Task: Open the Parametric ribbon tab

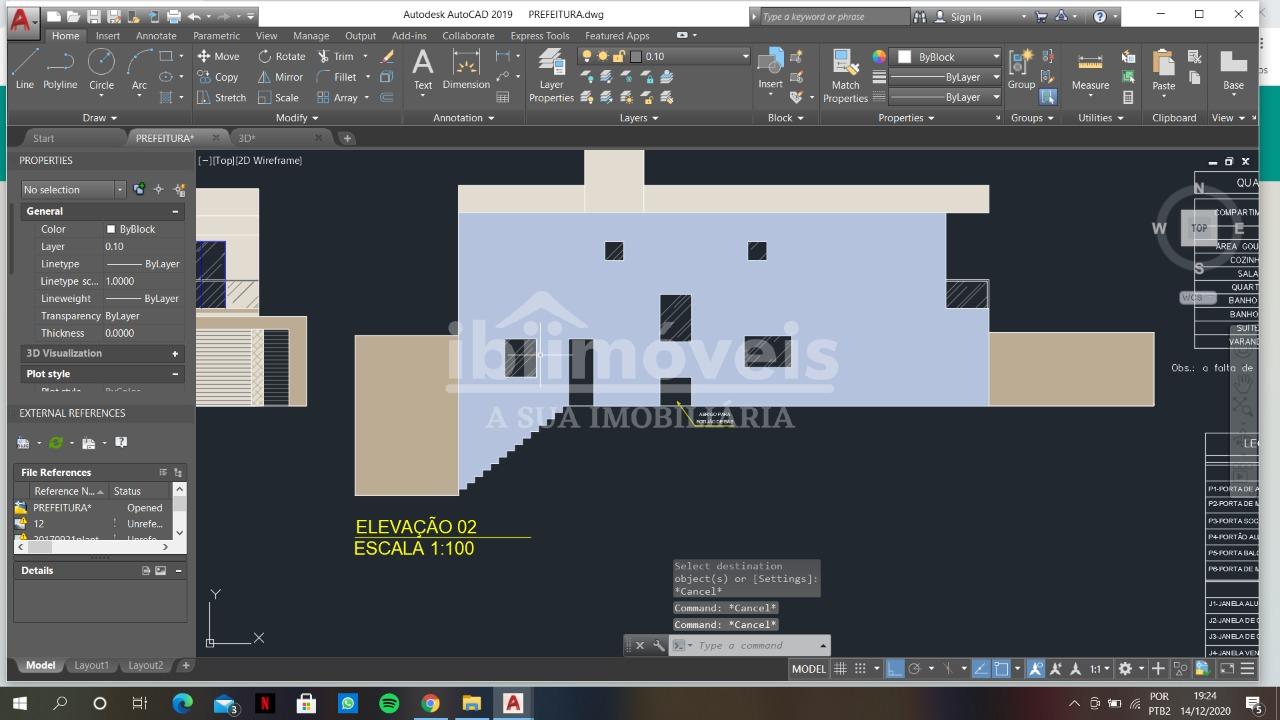Action: tap(216, 36)
